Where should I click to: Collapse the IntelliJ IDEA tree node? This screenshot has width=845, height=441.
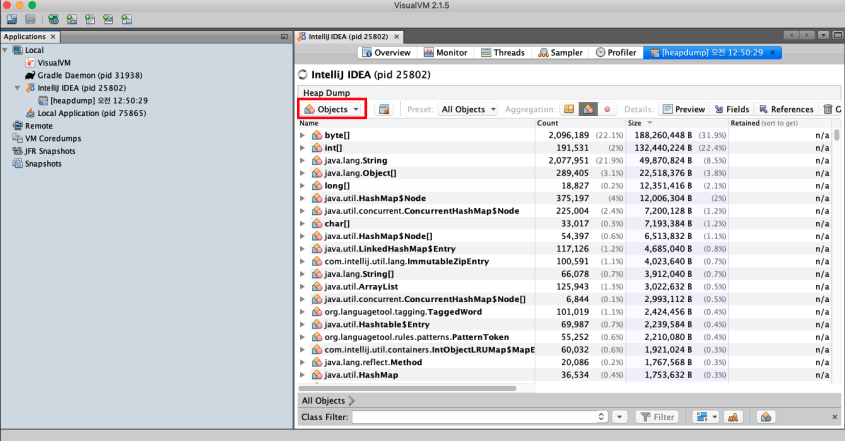[17, 88]
